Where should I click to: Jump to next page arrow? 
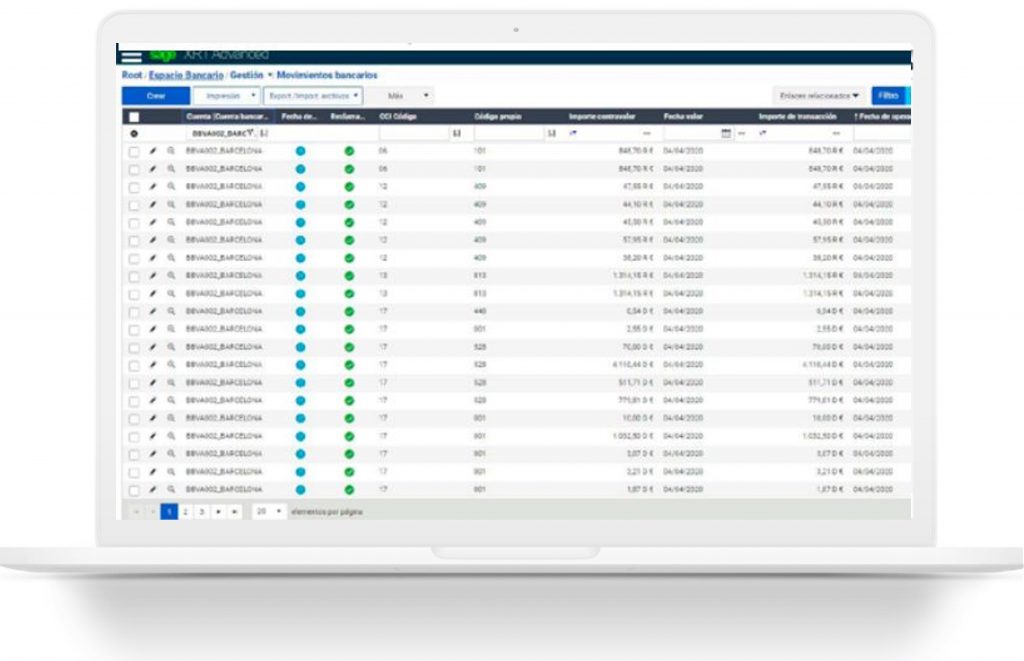[x=218, y=511]
